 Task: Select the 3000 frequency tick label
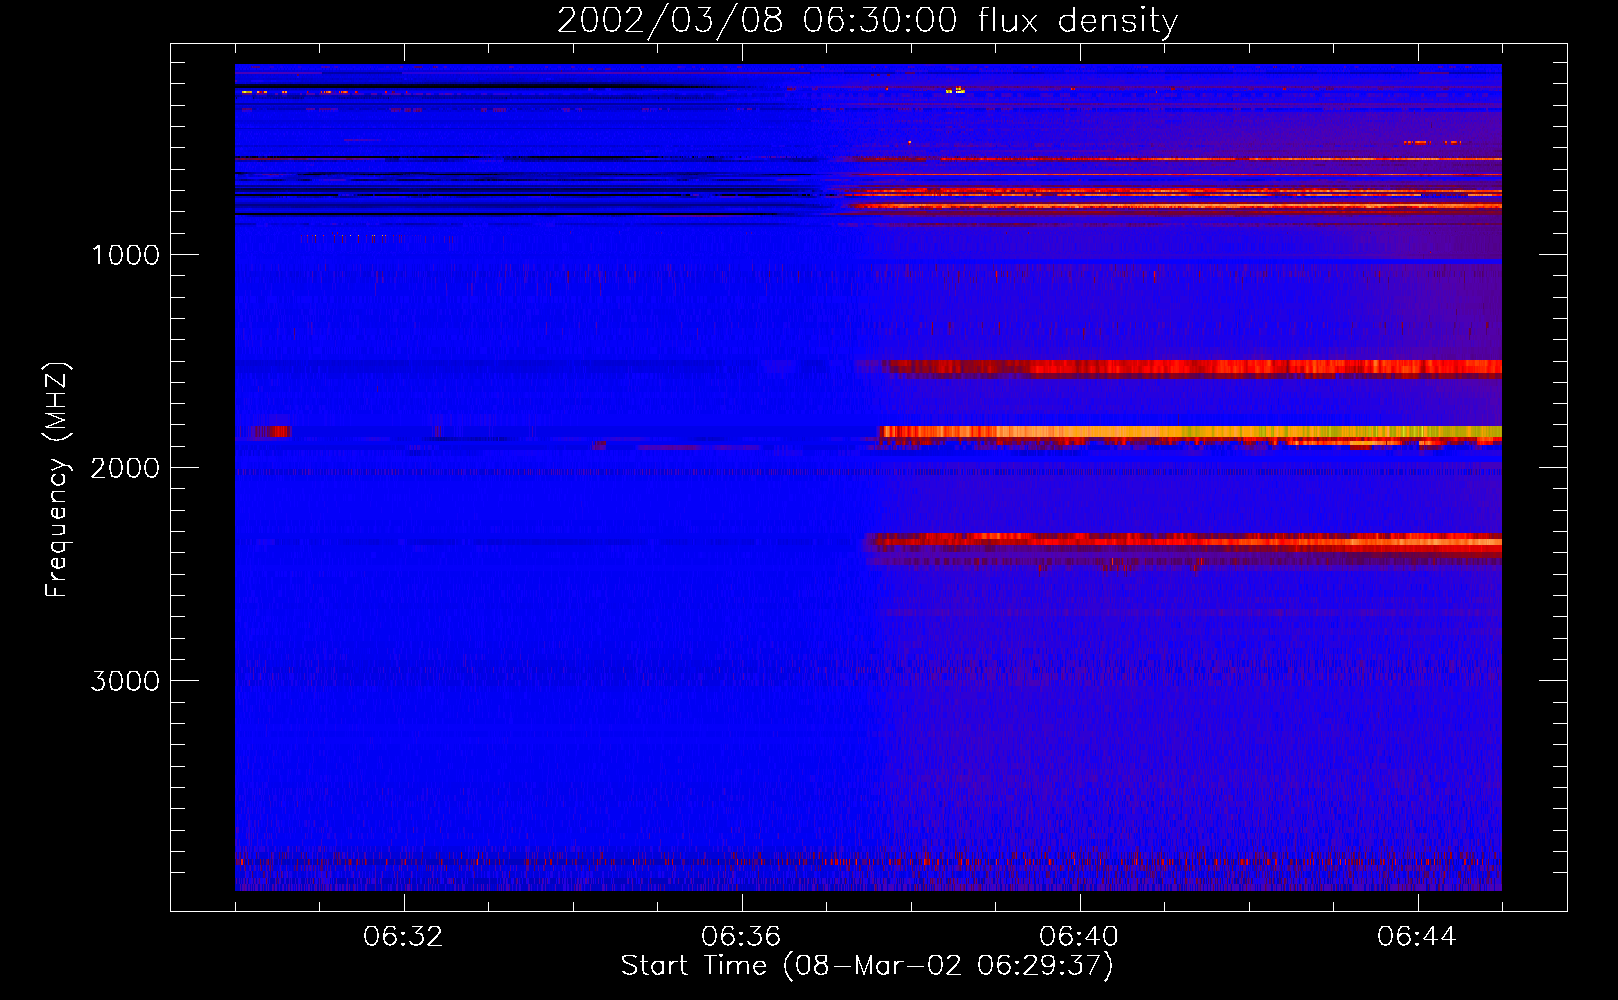tap(125, 681)
